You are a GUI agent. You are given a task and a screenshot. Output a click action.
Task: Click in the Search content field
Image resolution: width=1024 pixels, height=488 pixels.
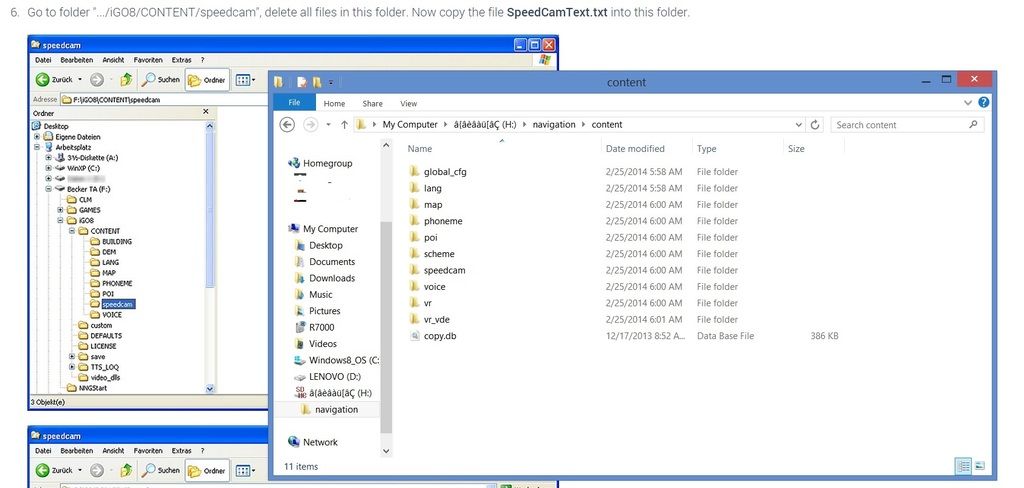coord(900,125)
